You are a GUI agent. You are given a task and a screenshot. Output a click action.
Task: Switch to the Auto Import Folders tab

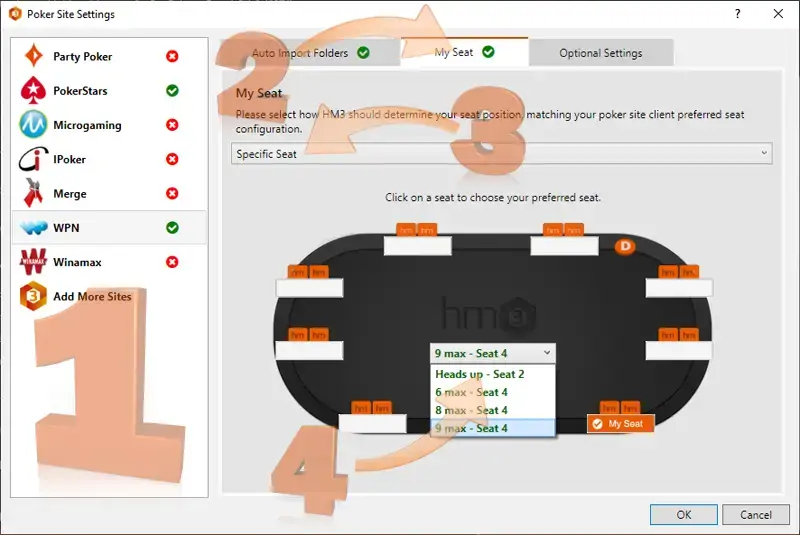click(x=310, y=53)
